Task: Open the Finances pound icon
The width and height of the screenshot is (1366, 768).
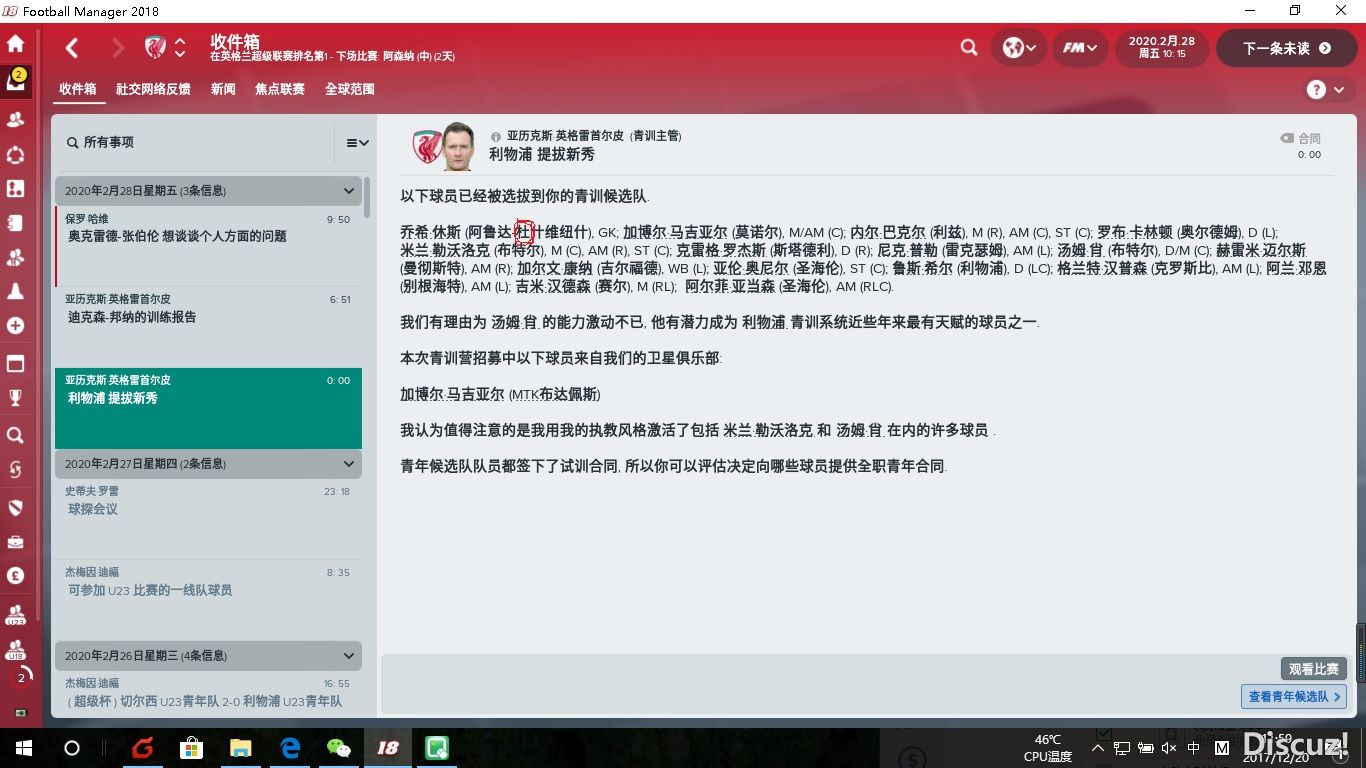Action: (15, 576)
